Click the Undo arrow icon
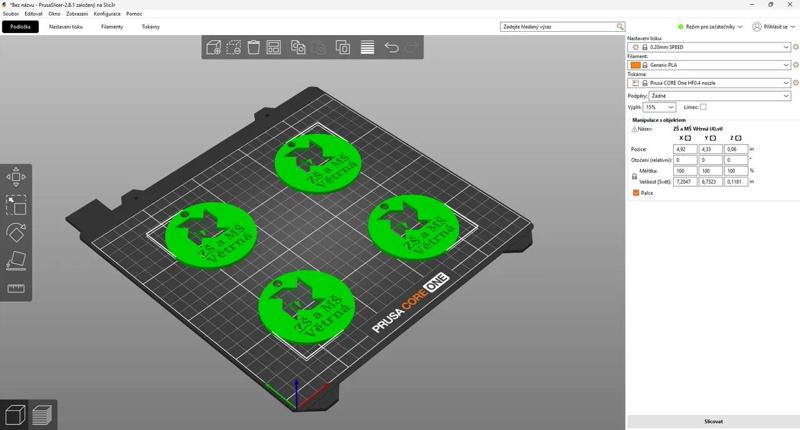800x430 pixels. tap(391, 47)
